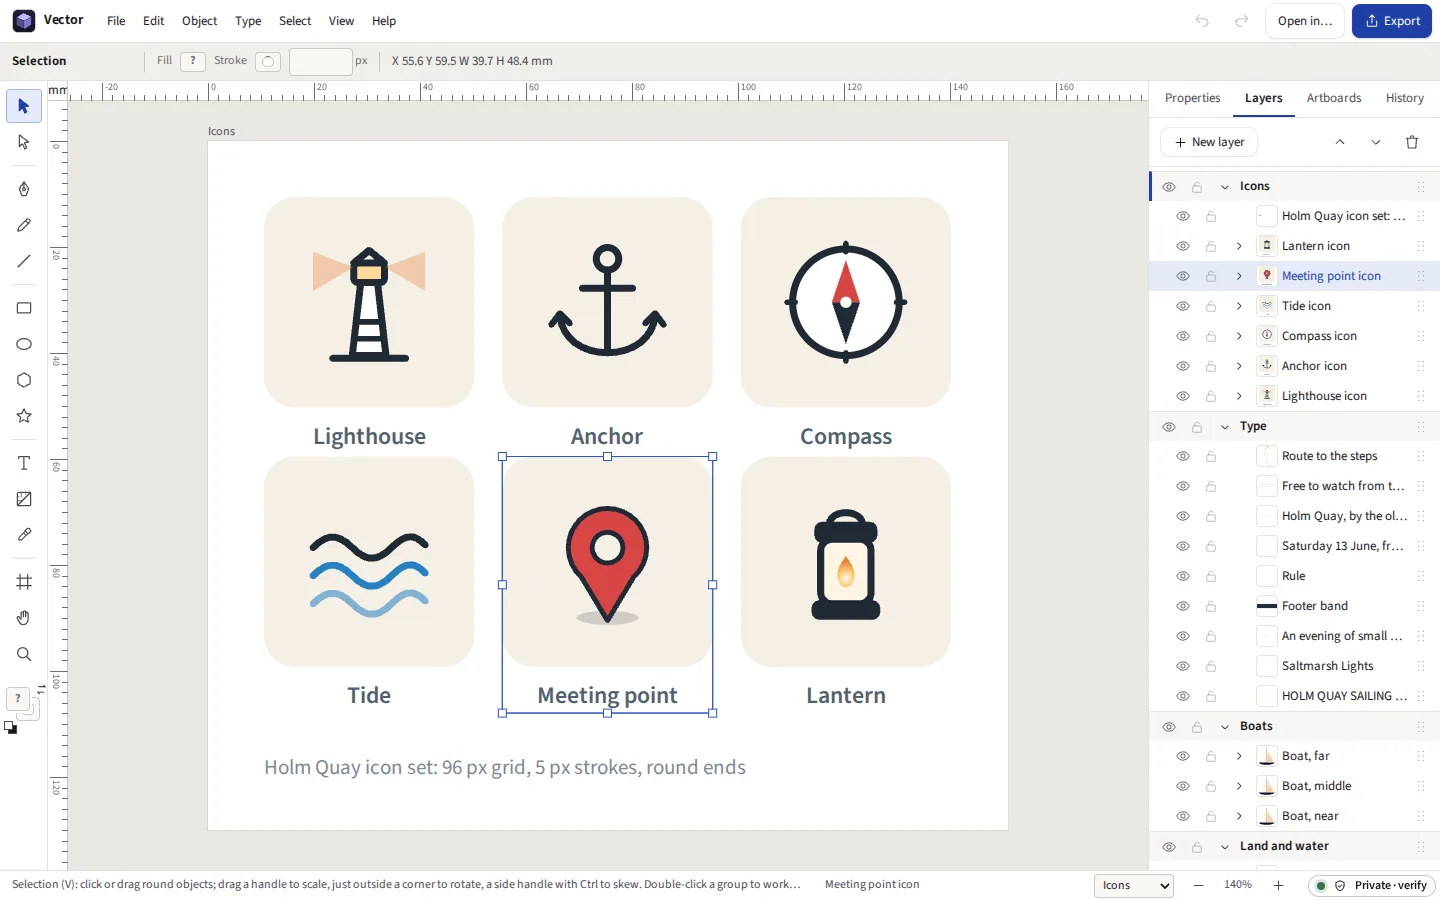
Task: Switch to the History tab
Action: 1404,98
